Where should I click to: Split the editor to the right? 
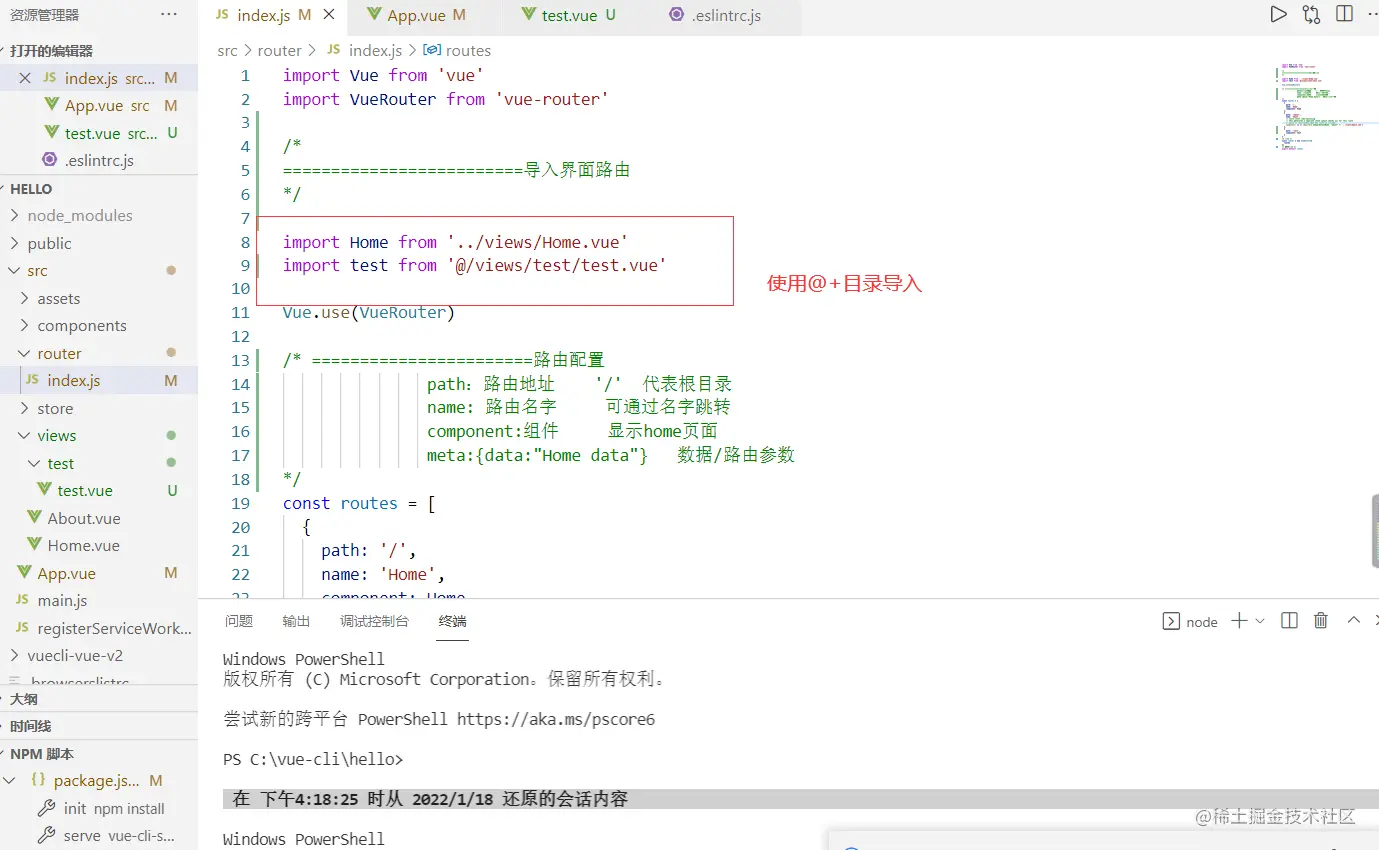click(1344, 14)
